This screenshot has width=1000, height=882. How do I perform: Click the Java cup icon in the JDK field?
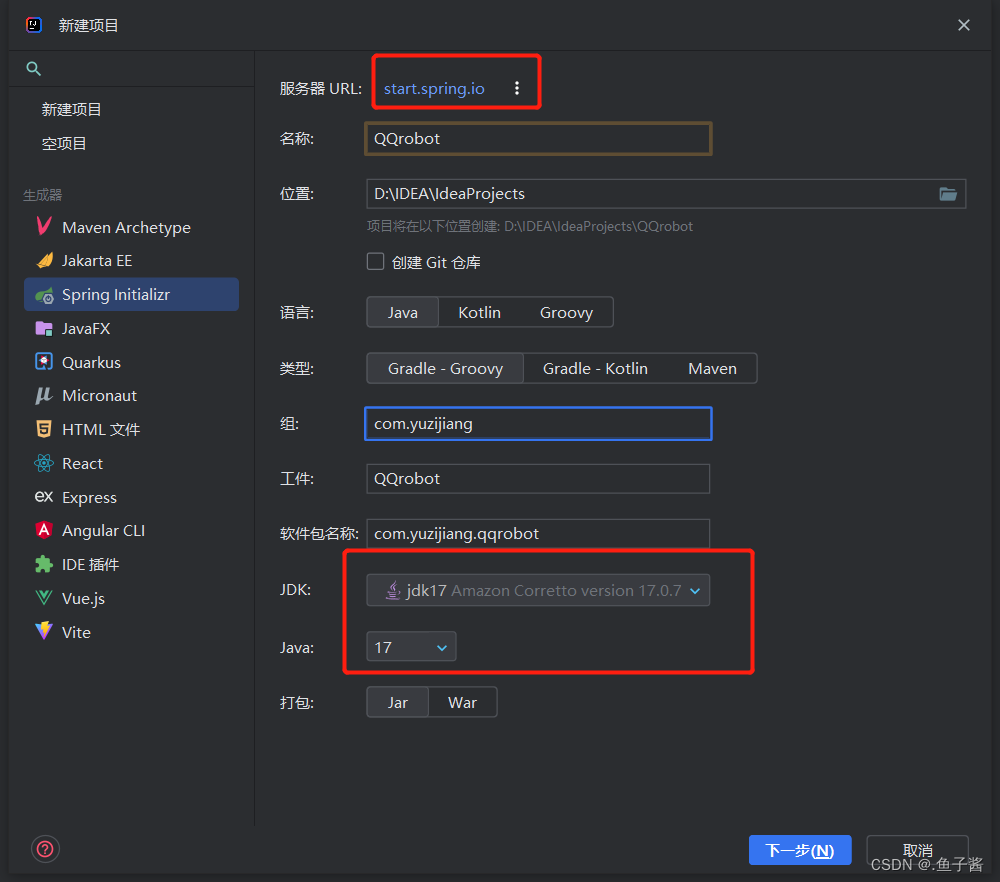(393, 591)
